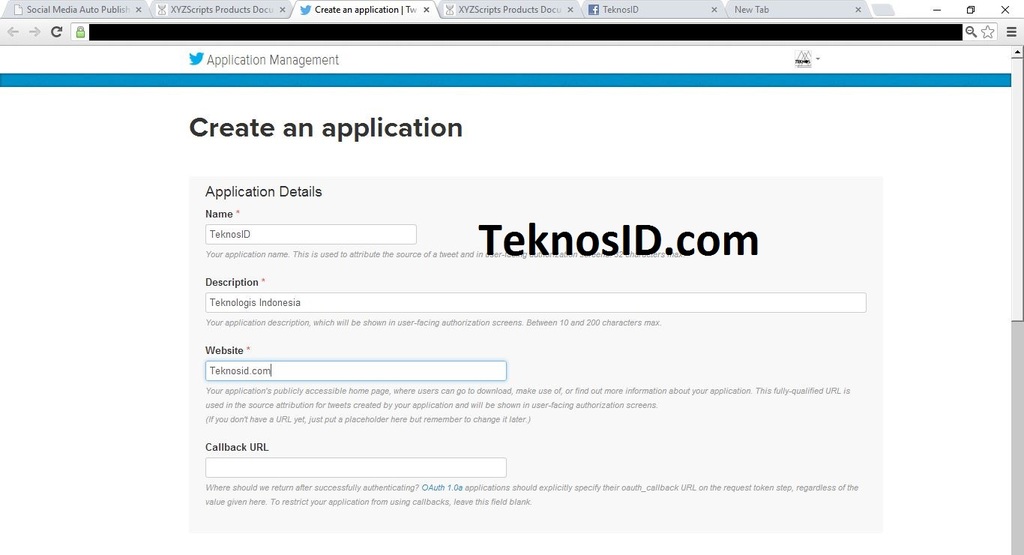Close the first XYZScripts tab
This screenshot has width=1024, height=555.
pyautogui.click(x=282, y=10)
